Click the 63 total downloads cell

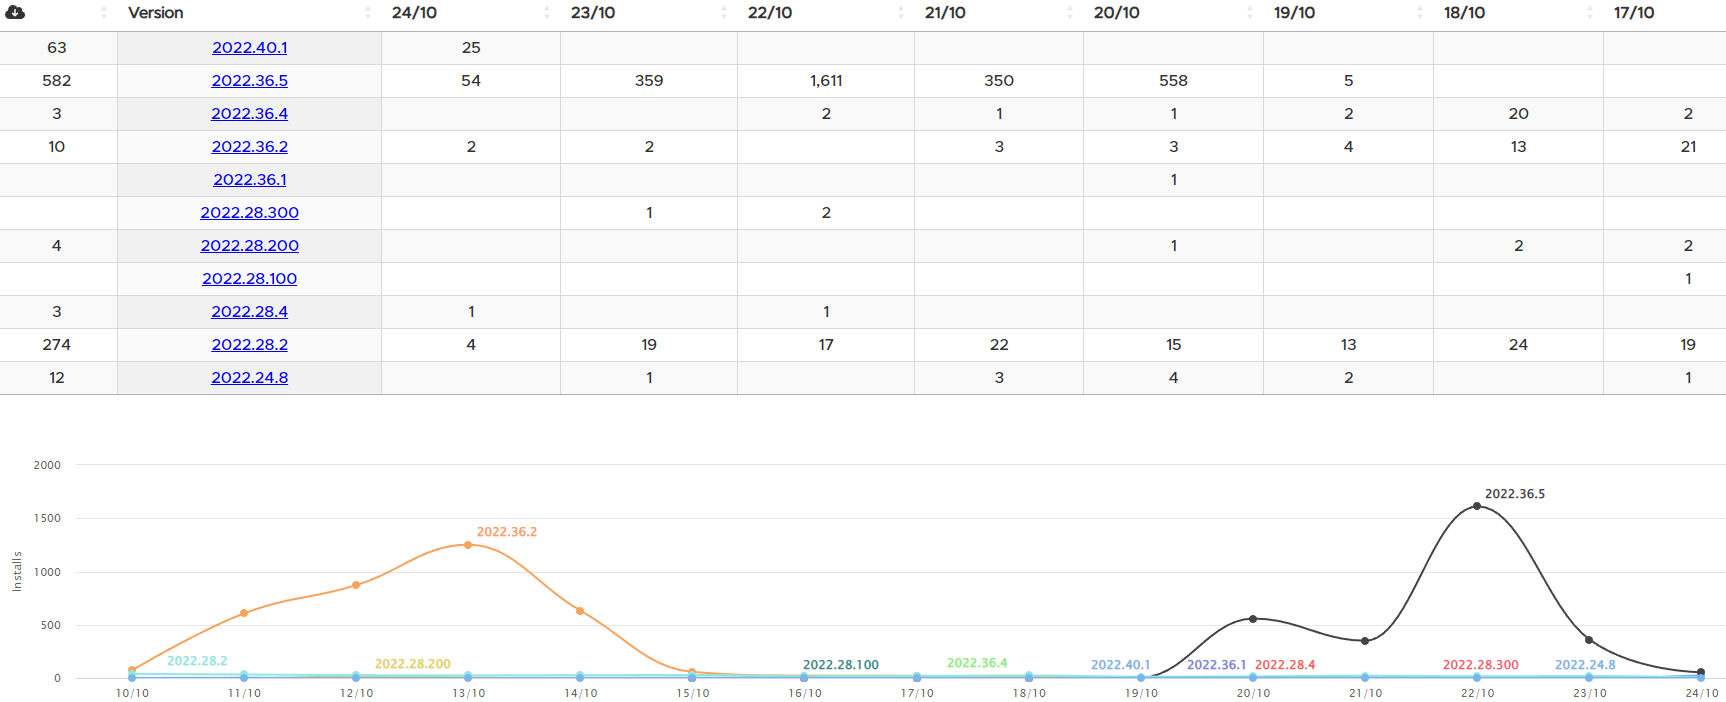(57, 48)
